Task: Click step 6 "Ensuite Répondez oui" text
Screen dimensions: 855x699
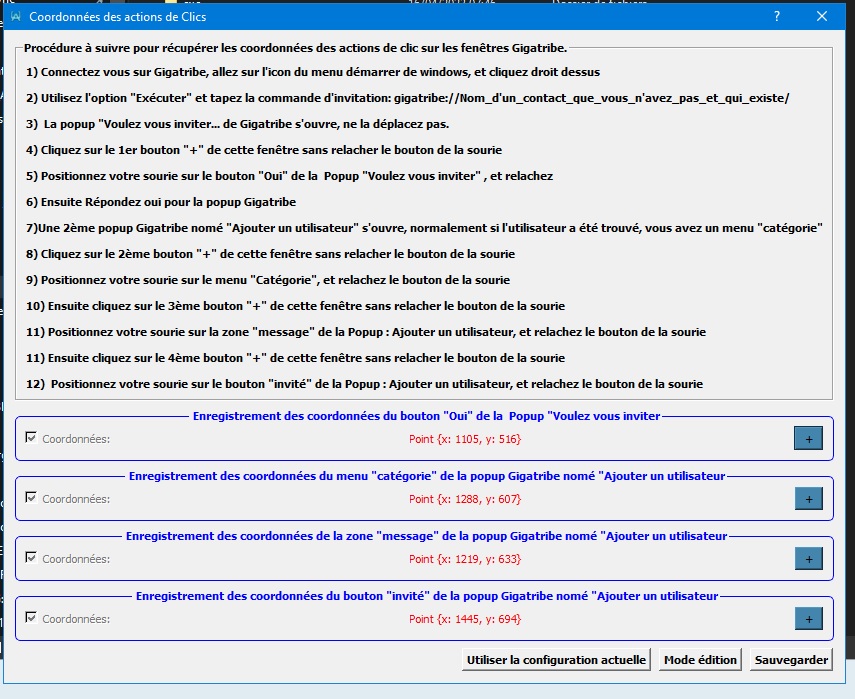Action: coord(161,202)
